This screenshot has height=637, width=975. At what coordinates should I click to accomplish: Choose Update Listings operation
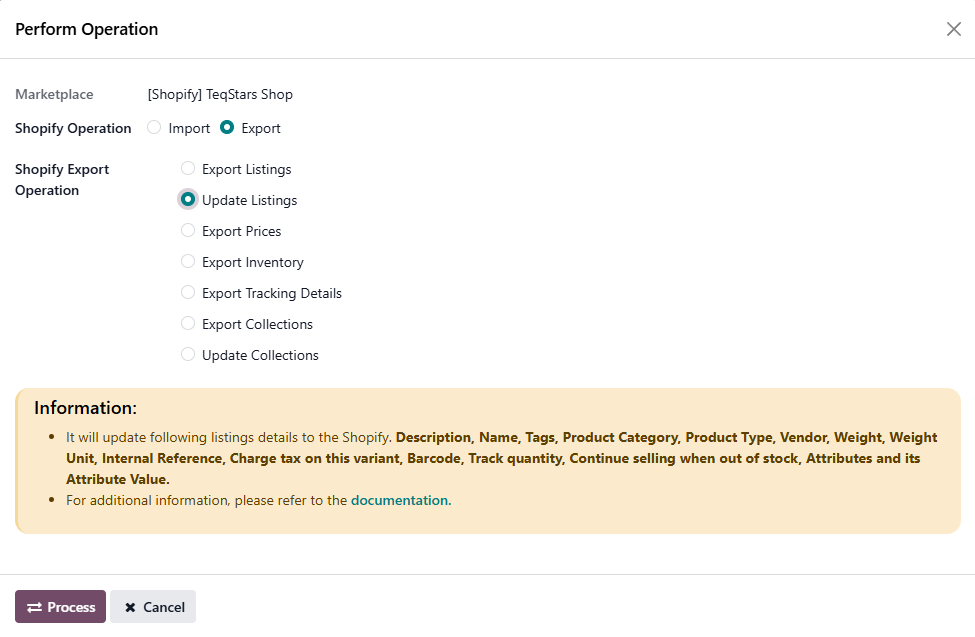pyautogui.click(x=188, y=200)
